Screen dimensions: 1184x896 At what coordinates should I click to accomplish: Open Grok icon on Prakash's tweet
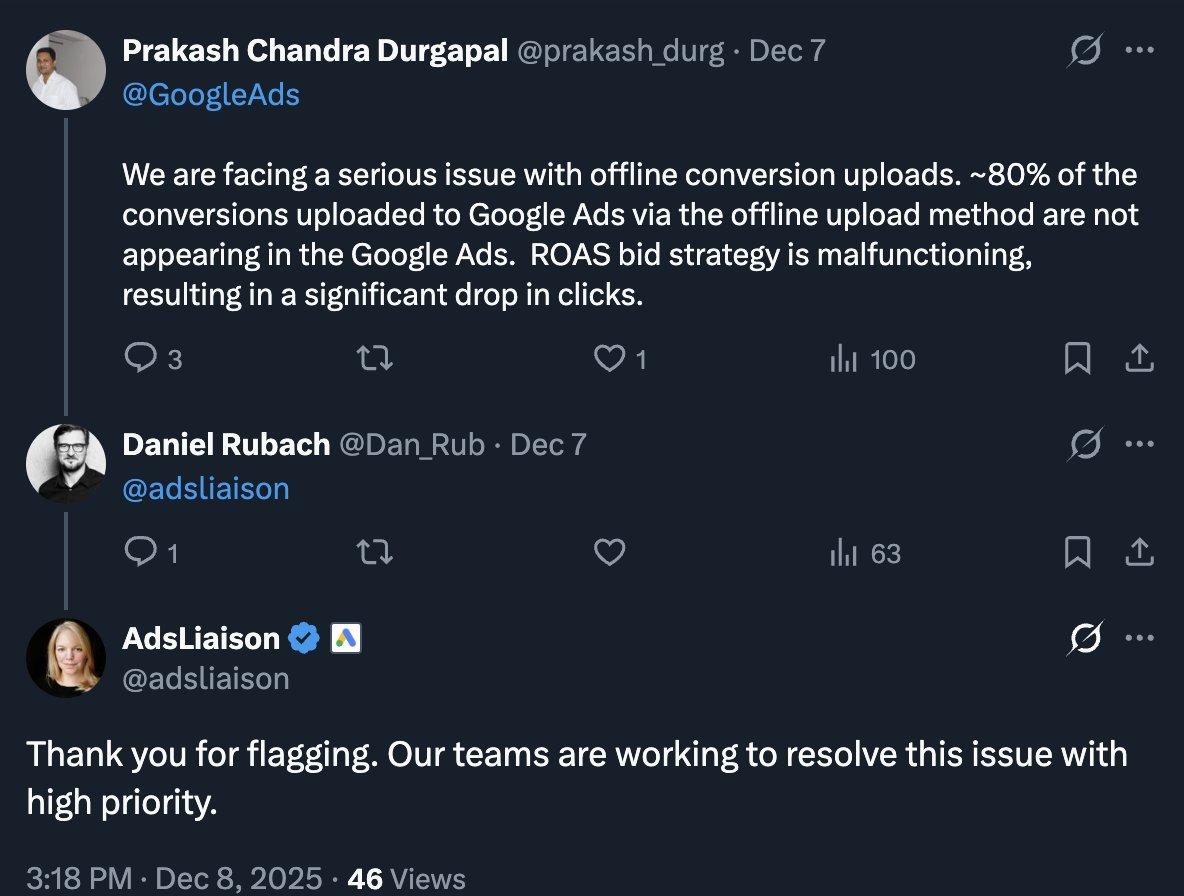point(1085,51)
